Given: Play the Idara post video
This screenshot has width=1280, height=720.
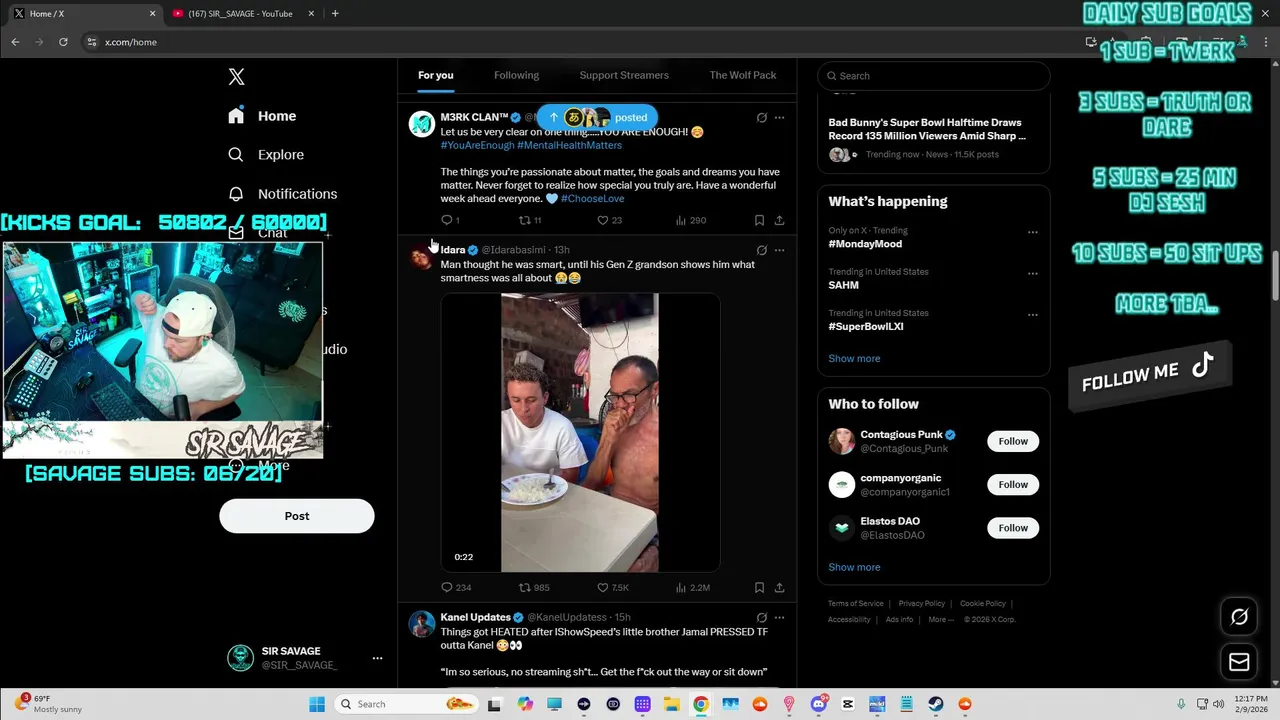Looking at the screenshot, I should click(580, 432).
